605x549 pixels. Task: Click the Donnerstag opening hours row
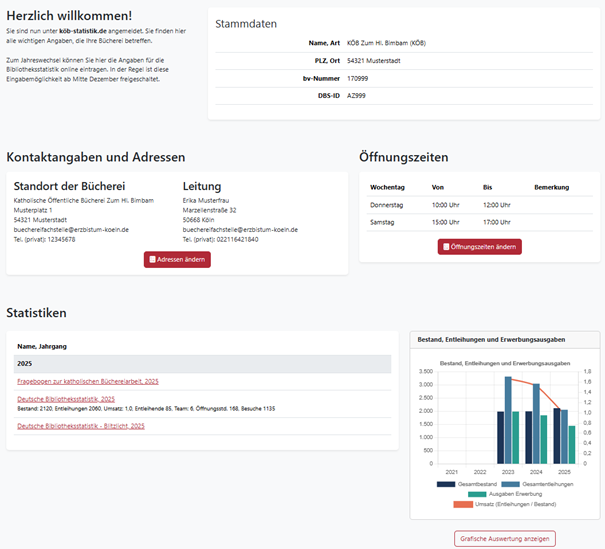(x=480, y=205)
